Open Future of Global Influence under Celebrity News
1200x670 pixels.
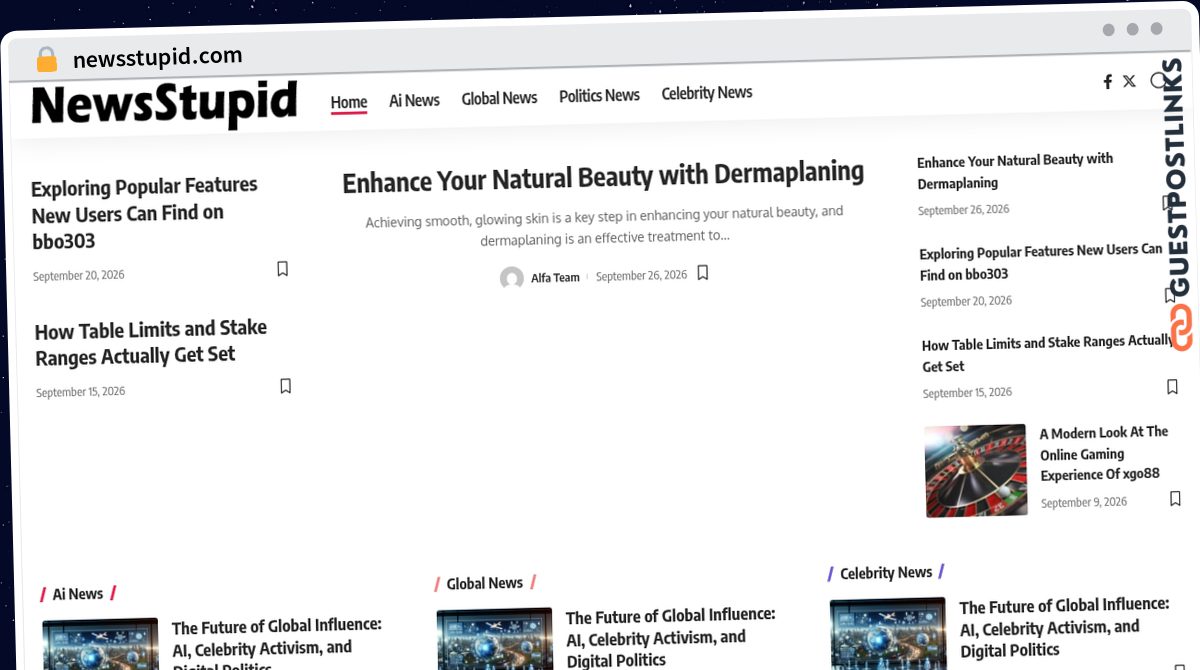pos(1064,627)
